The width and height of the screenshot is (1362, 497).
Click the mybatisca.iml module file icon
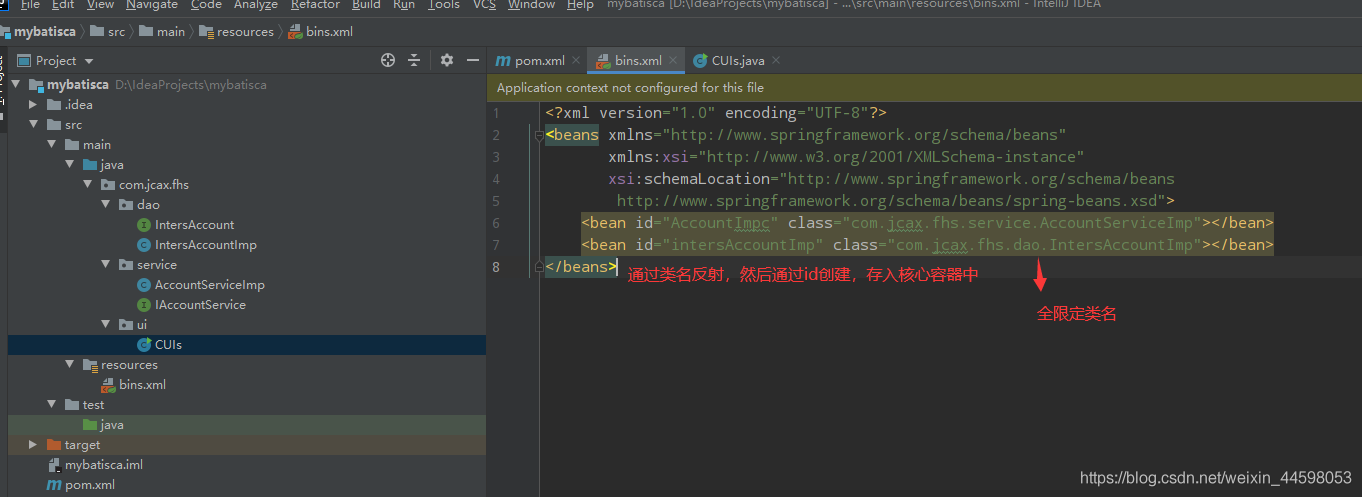[x=54, y=465]
